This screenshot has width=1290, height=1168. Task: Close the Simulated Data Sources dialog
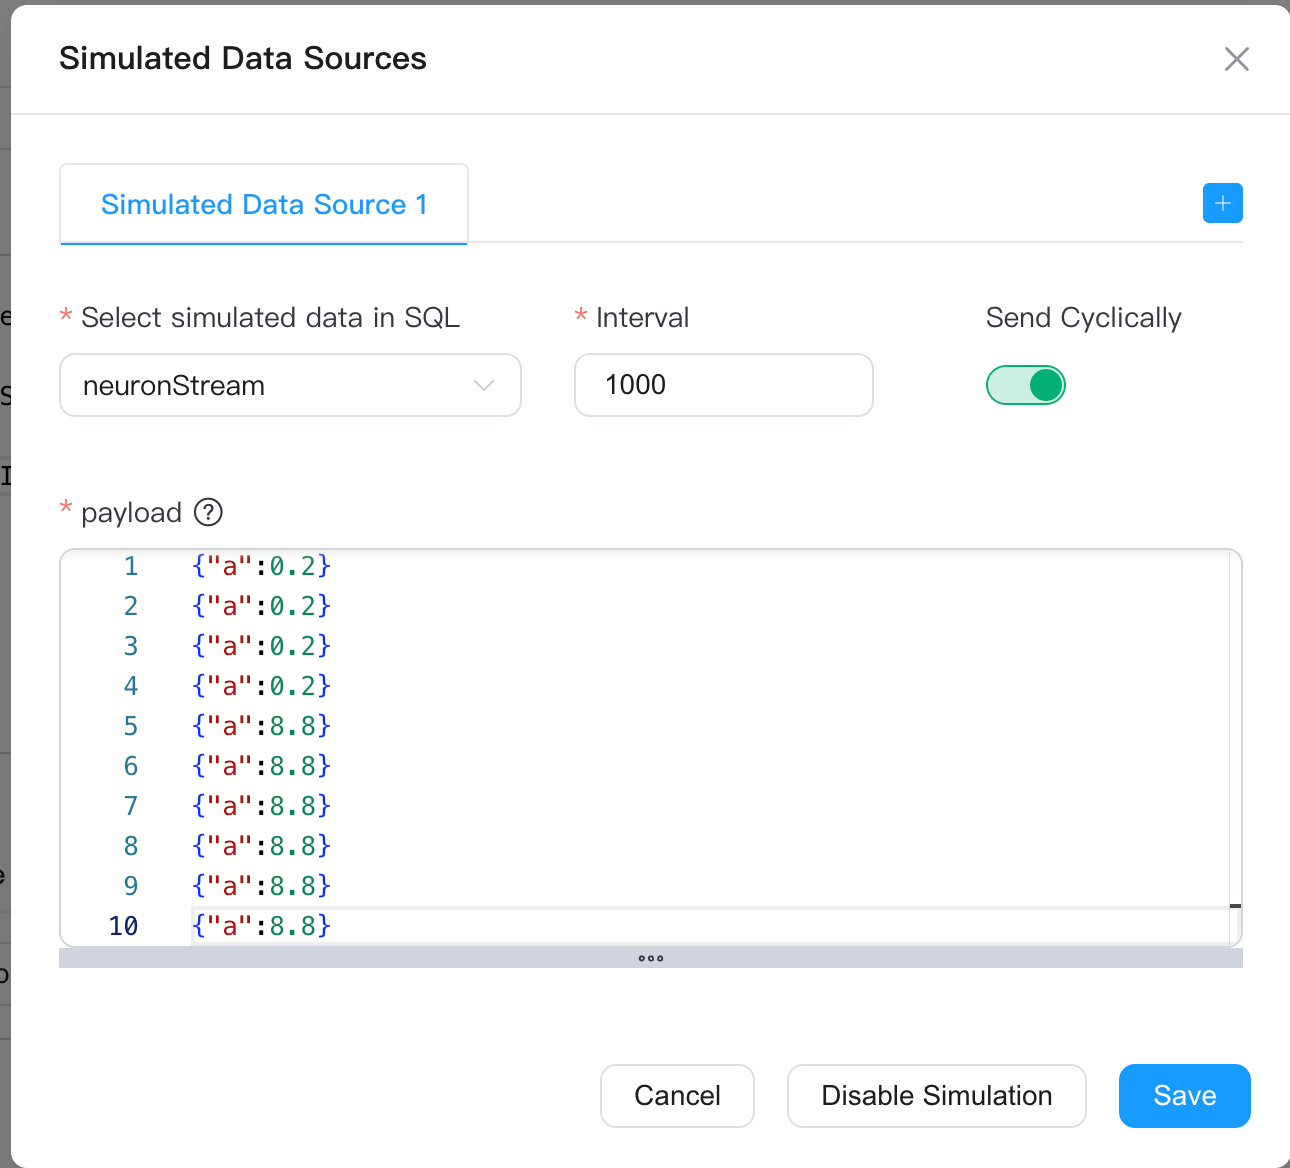(1236, 59)
